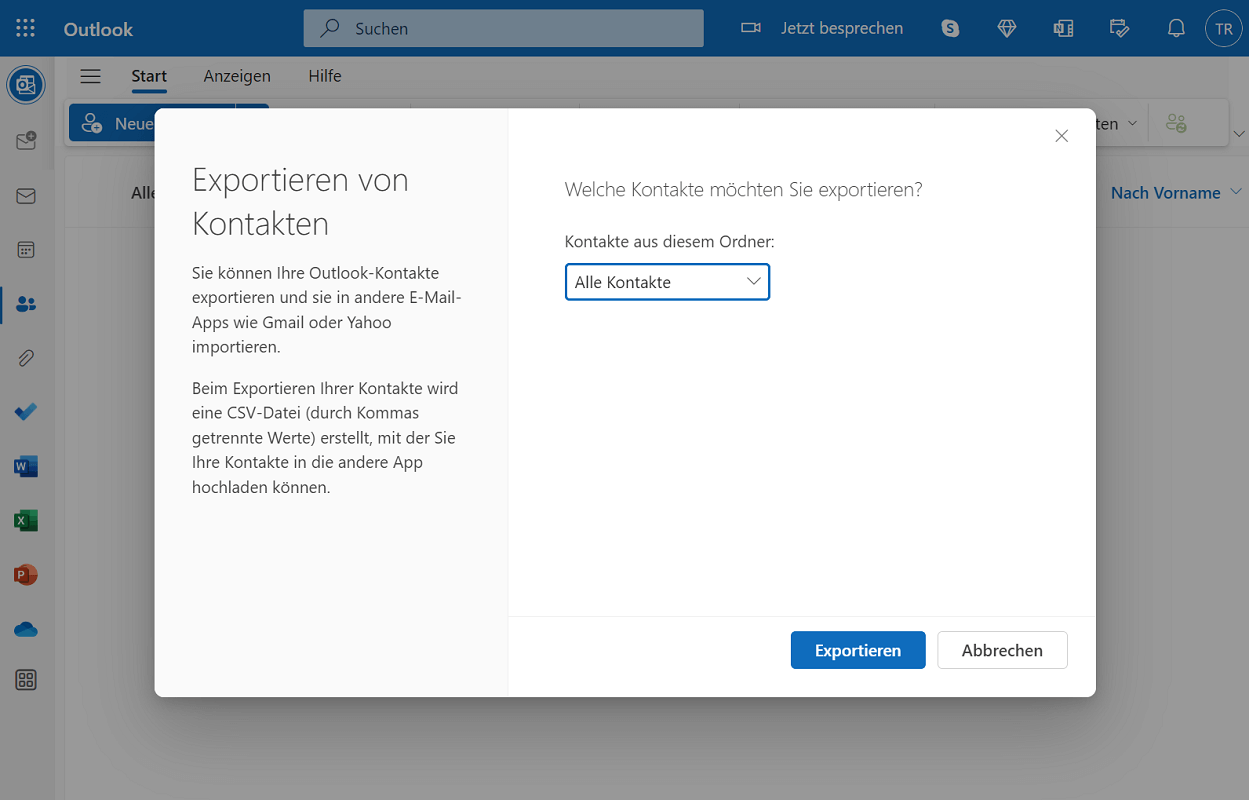Open People contacts in sidebar
1249x800 pixels.
pos(26,304)
